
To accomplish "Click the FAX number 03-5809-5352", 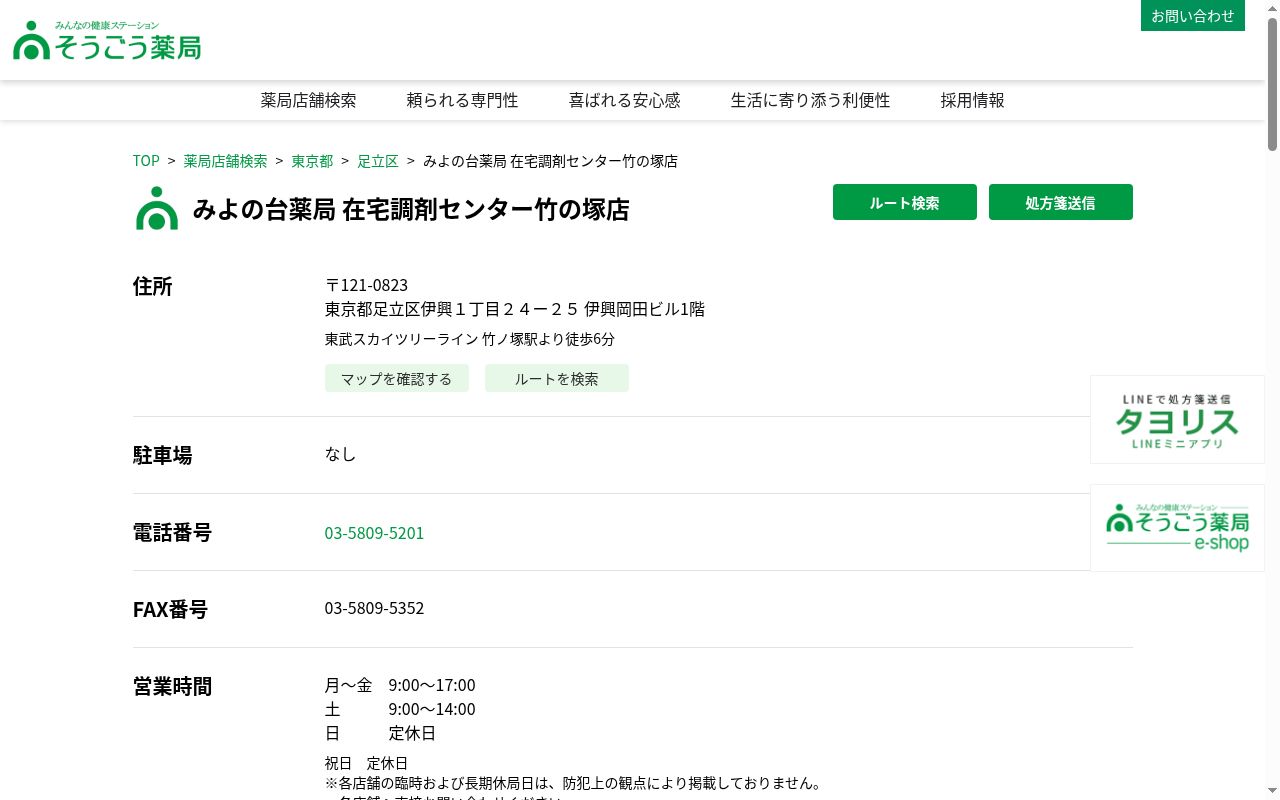I will click(375, 608).
